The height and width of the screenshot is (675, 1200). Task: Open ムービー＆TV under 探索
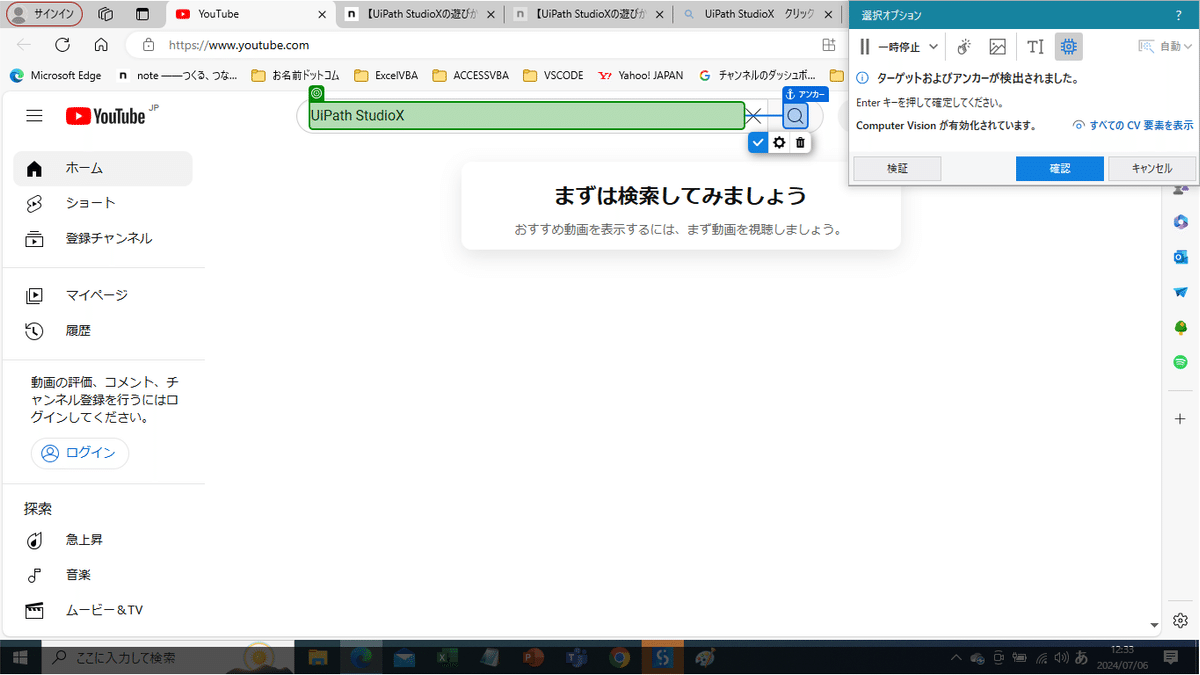[103, 610]
